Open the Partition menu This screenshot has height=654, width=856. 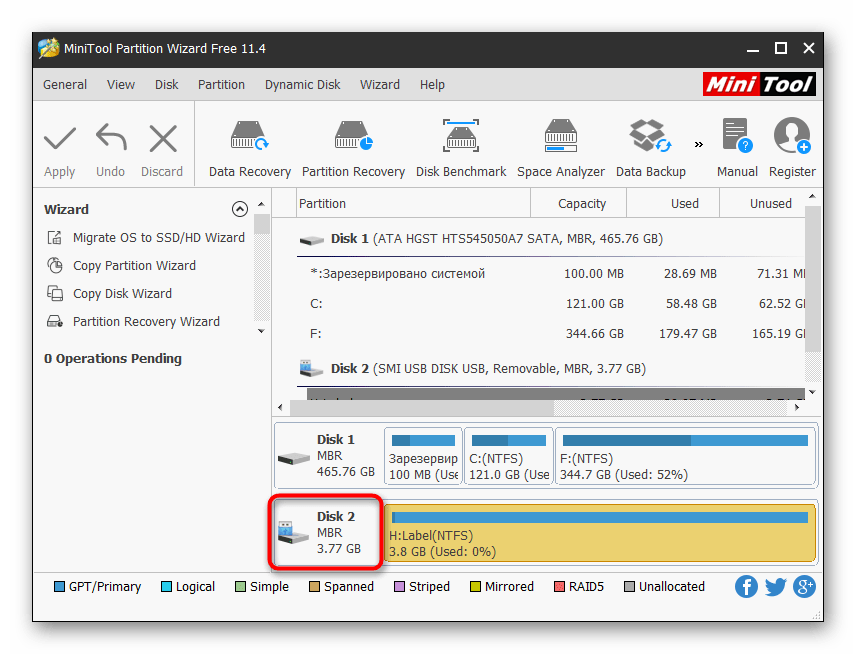click(x=221, y=85)
